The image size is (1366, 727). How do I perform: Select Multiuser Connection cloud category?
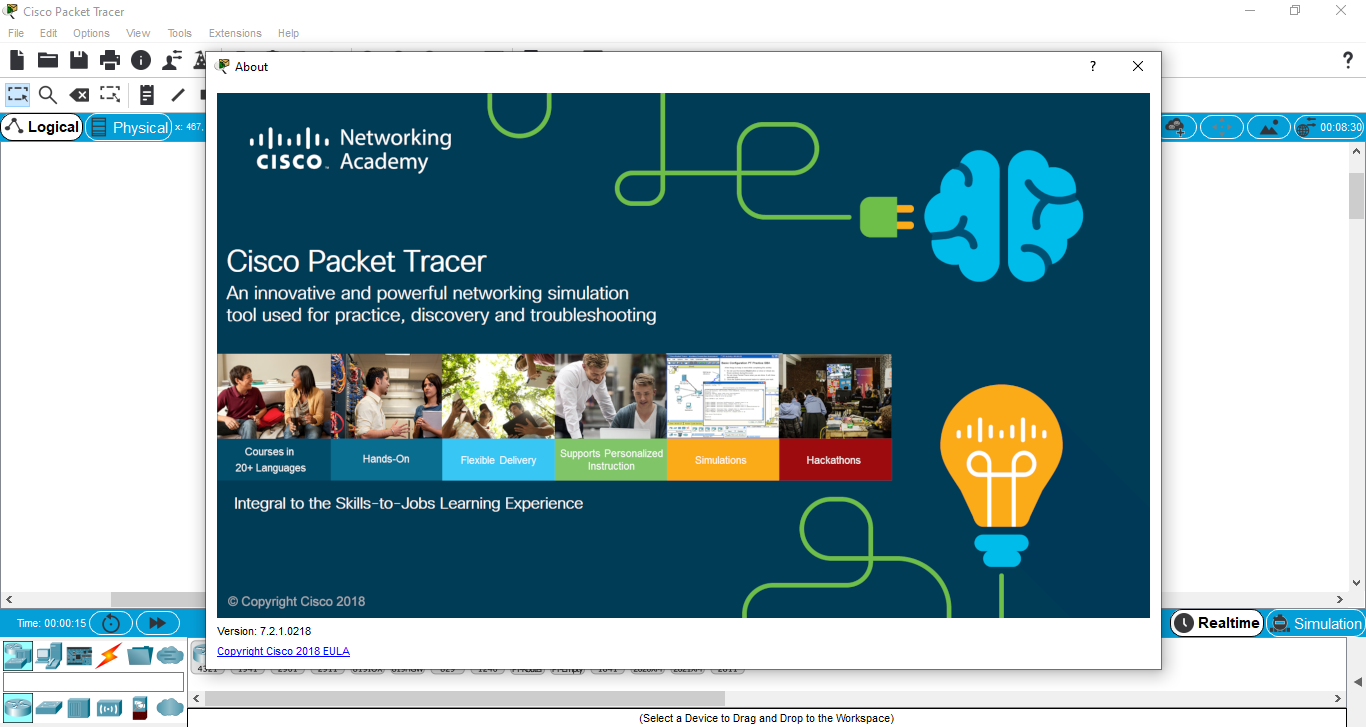coord(170,655)
